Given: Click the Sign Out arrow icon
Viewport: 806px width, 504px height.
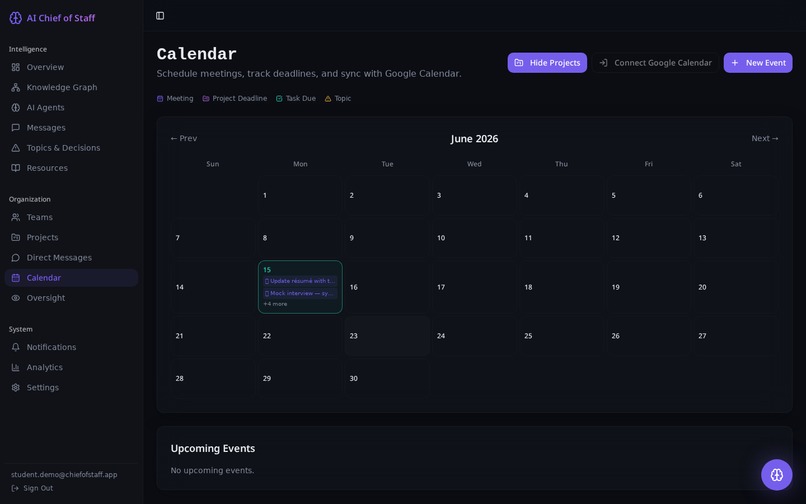Looking at the screenshot, I should (15, 488).
